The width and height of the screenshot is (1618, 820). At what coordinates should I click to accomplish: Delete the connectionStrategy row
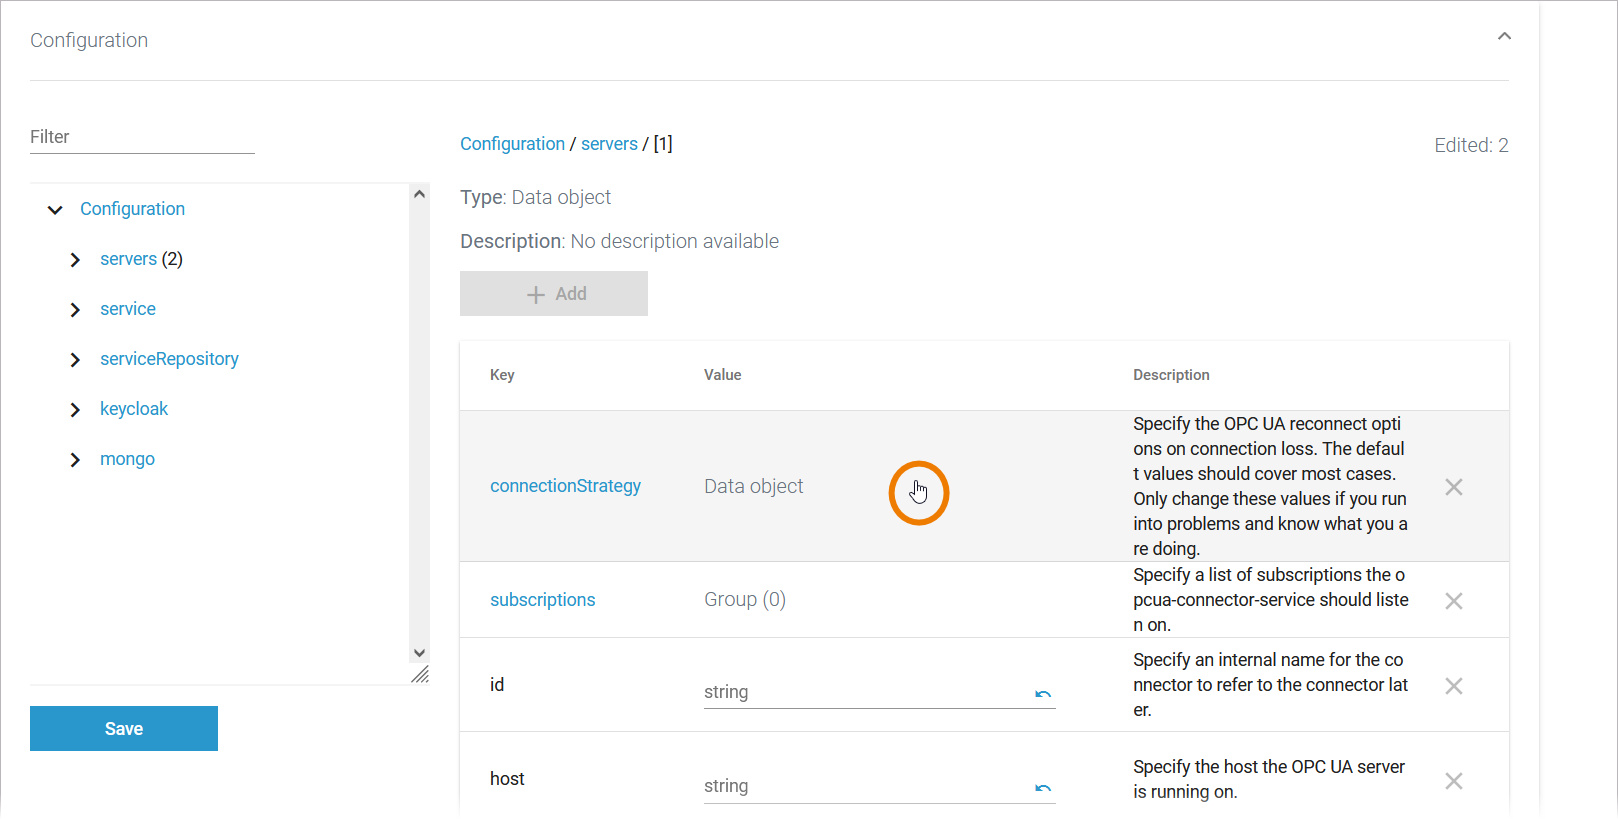[x=1454, y=487]
